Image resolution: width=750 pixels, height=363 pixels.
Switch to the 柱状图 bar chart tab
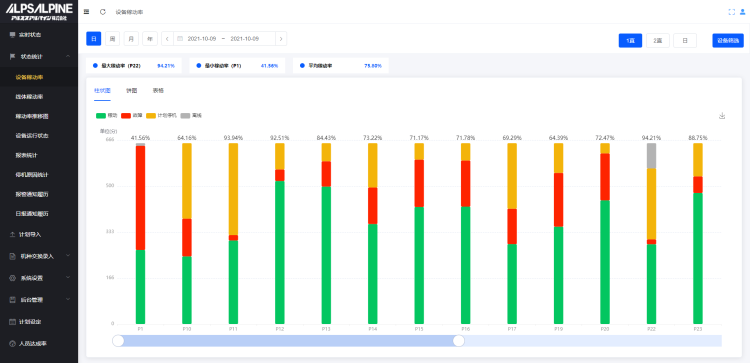point(102,90)
